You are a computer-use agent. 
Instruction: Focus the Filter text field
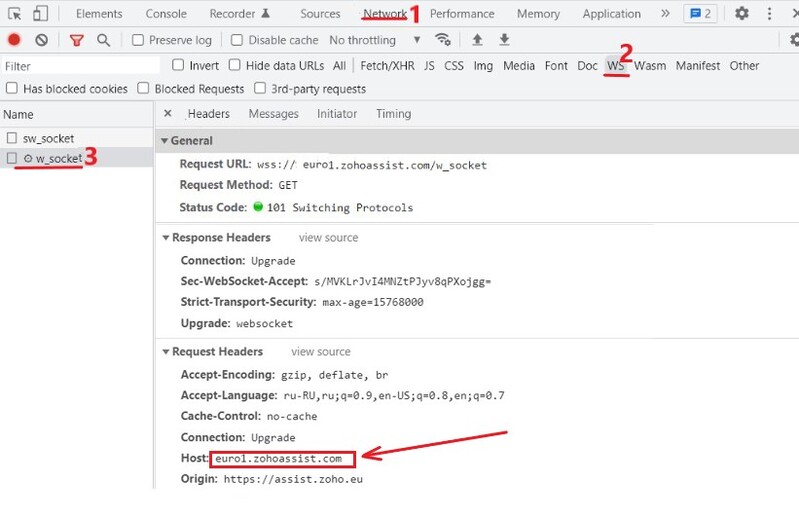(81, 66)
